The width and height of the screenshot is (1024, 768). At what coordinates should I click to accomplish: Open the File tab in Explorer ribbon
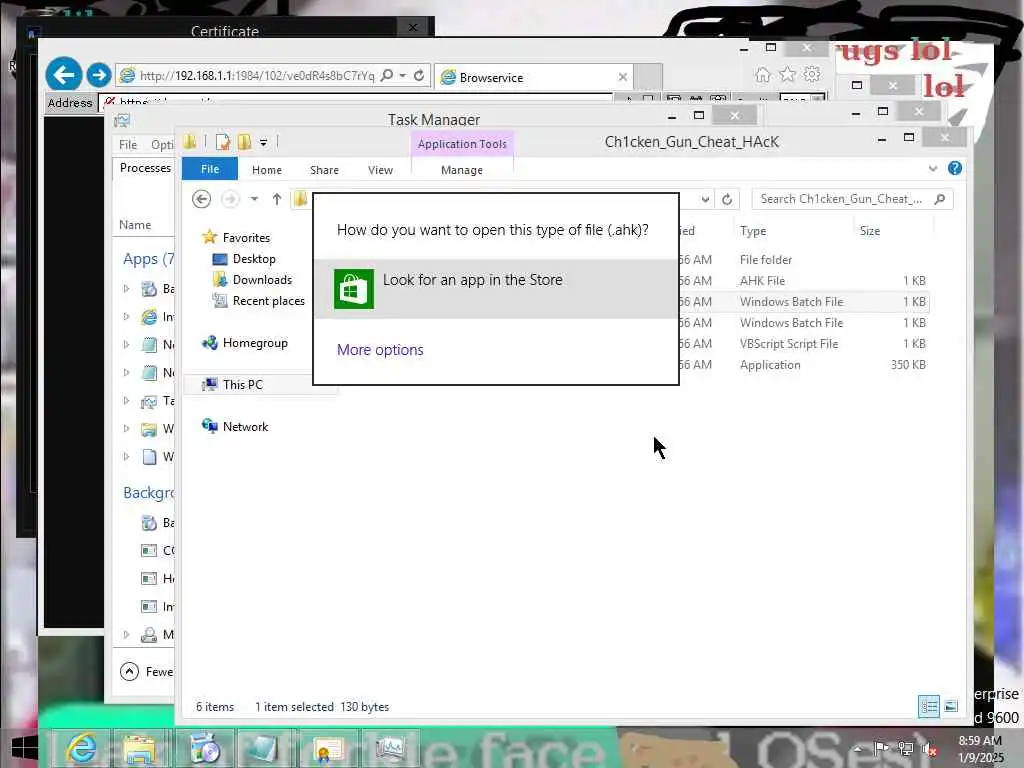point(210,169)
